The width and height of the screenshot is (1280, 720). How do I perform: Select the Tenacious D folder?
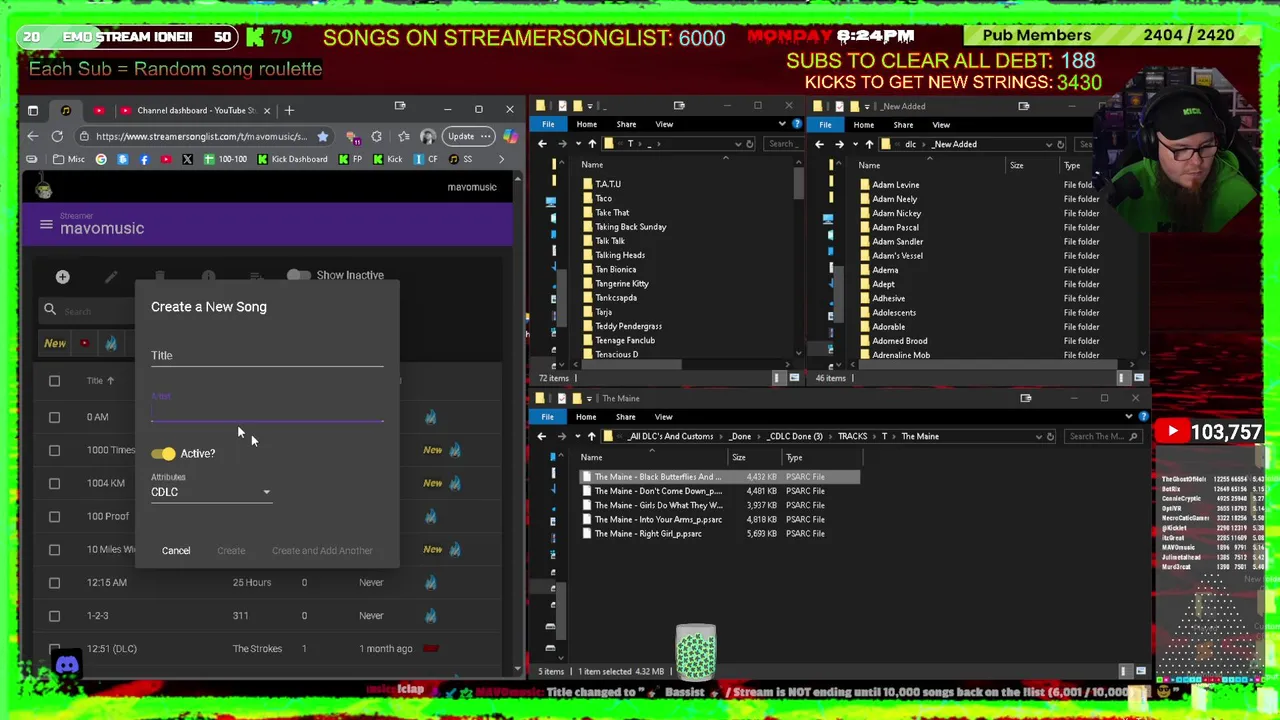click(616, 354)
